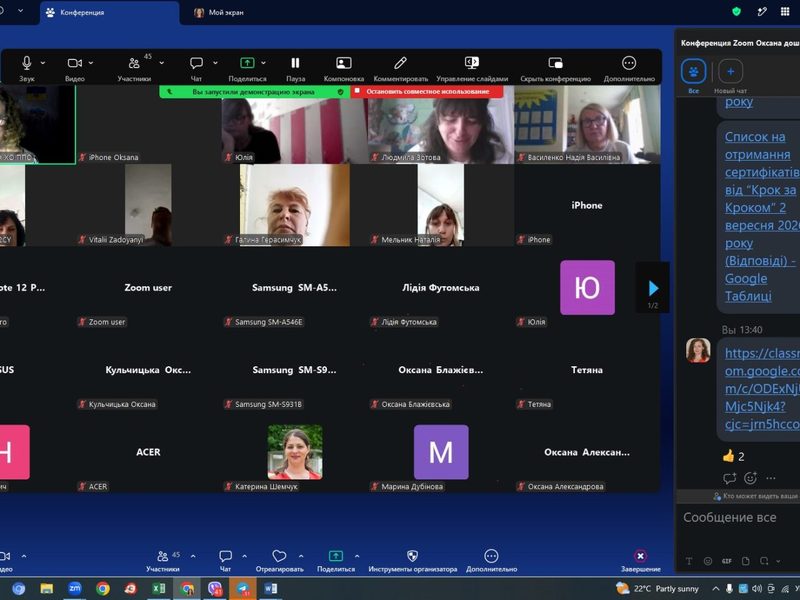Expand video options arrow next to Видео

pyautogui.click(x=91, y=63)
